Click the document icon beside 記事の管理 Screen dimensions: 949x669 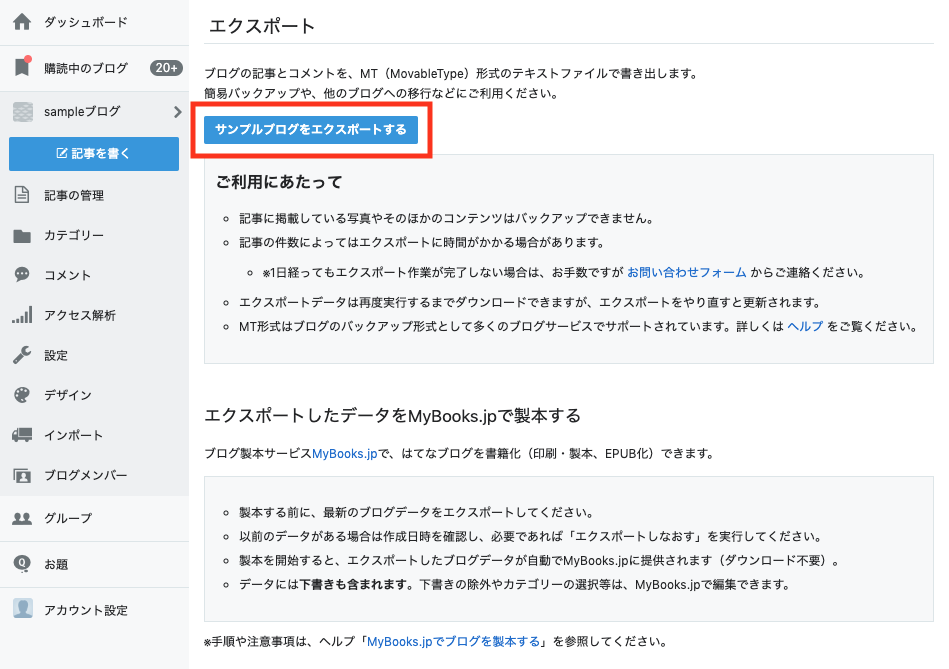[x=22, y=195]
